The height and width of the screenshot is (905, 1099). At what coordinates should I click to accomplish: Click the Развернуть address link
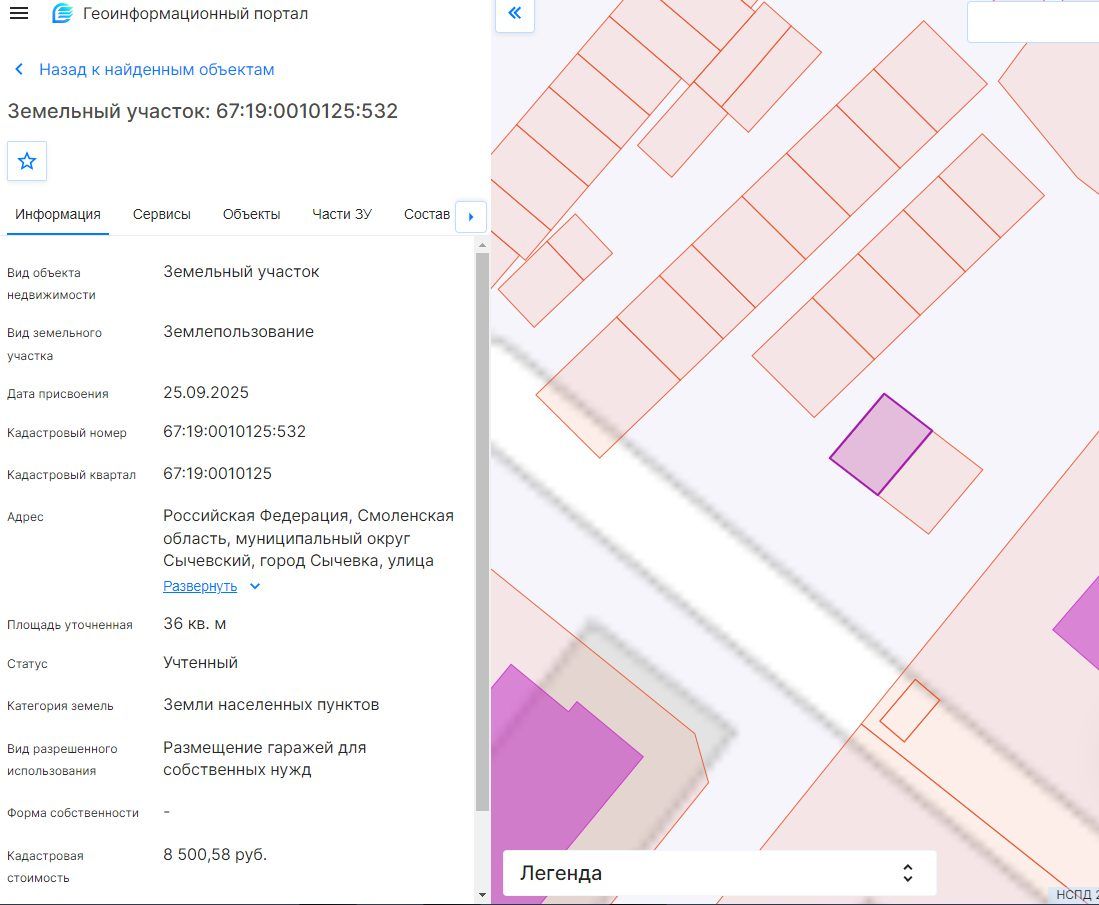pos(200,586)
